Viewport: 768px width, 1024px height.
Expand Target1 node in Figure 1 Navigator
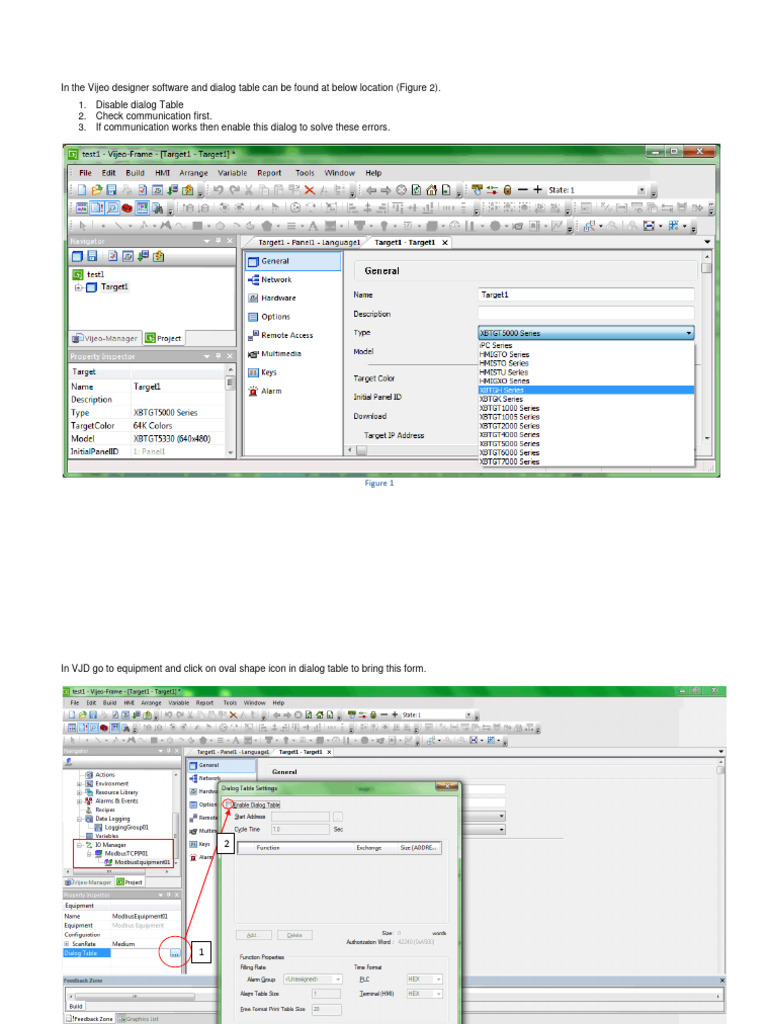point(78,287)
